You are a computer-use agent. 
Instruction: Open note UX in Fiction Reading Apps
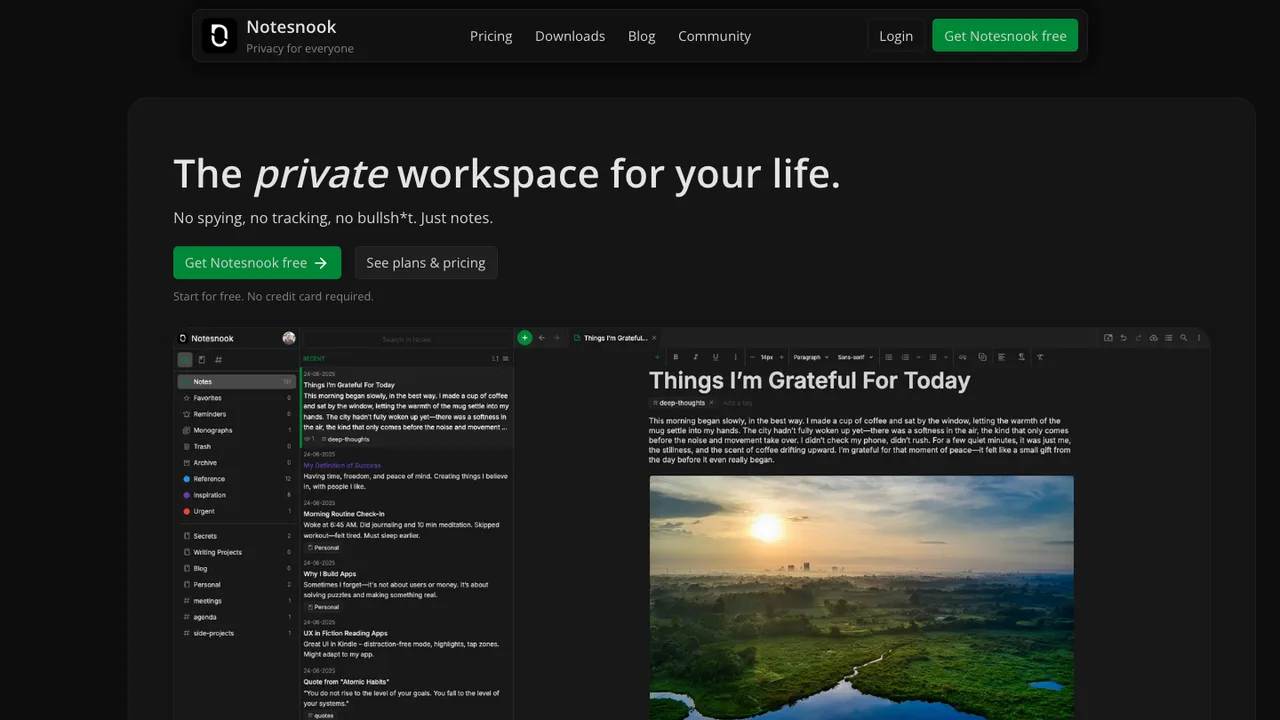point(407,639)
